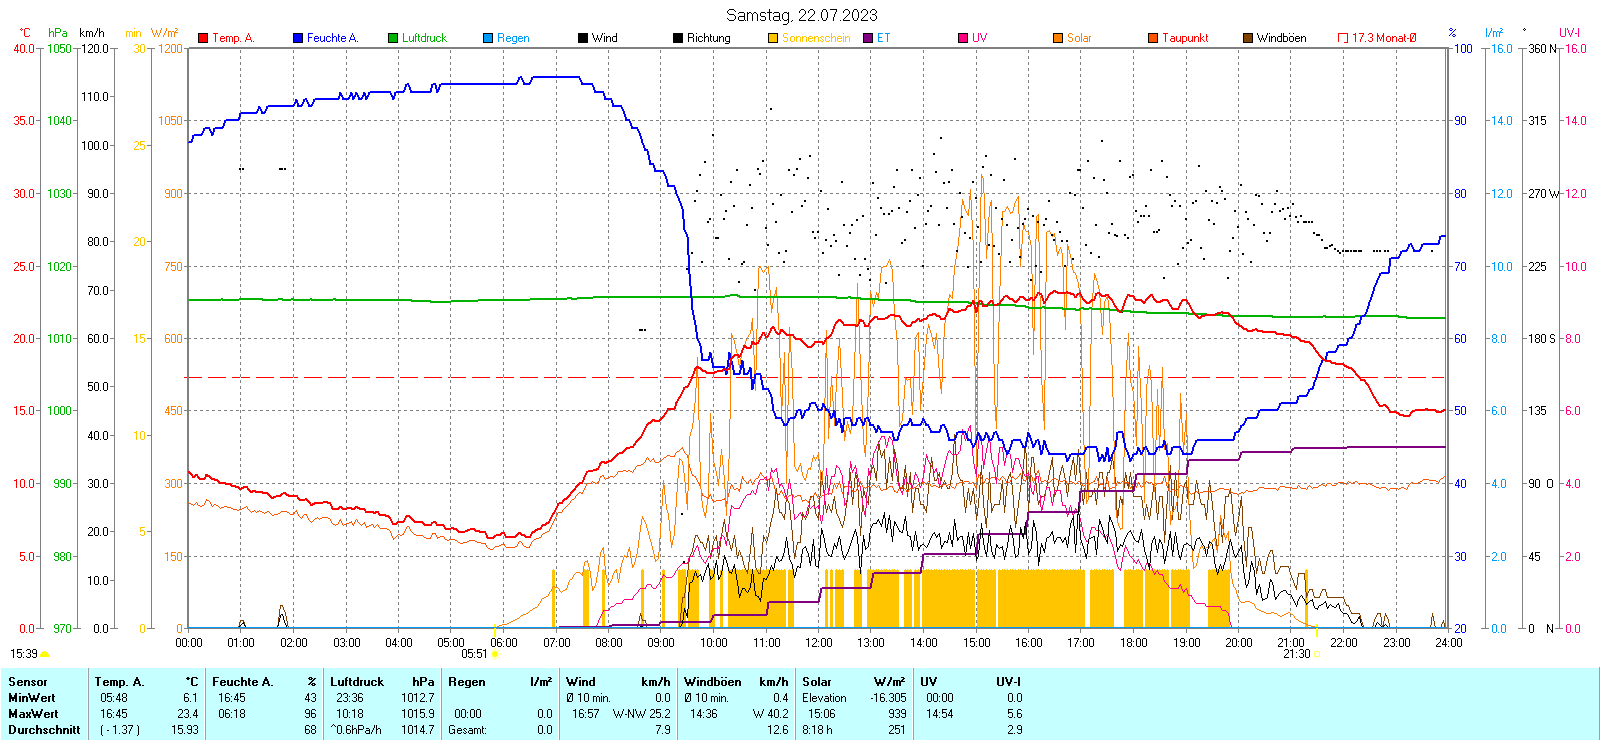This screenshot has width=1600, height=740.
Task: Click the black Wind legend square
Action: [583, 38]
